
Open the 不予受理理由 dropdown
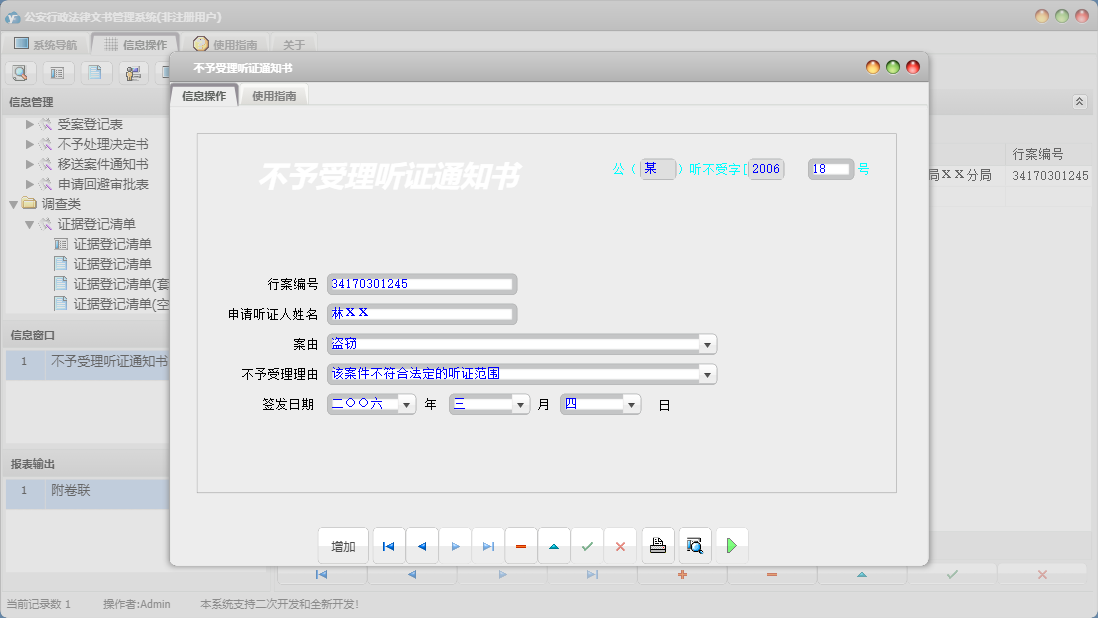tap(708, 373)
